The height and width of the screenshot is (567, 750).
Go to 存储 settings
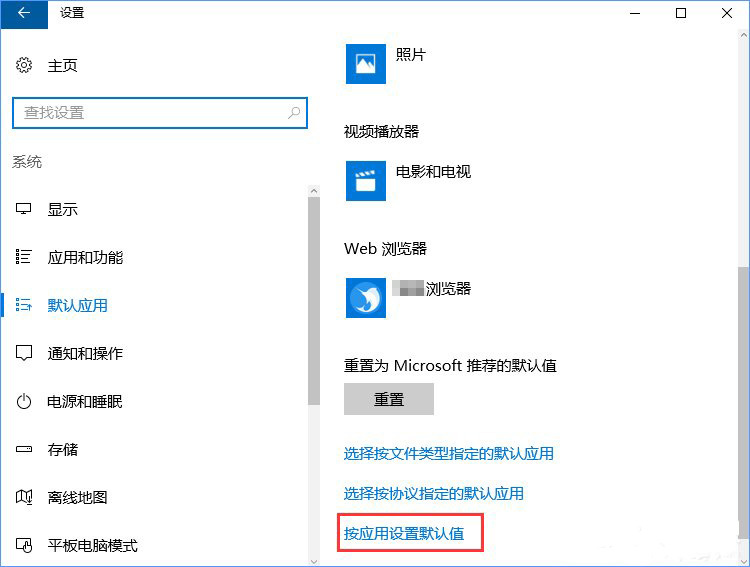pos(63,450)
